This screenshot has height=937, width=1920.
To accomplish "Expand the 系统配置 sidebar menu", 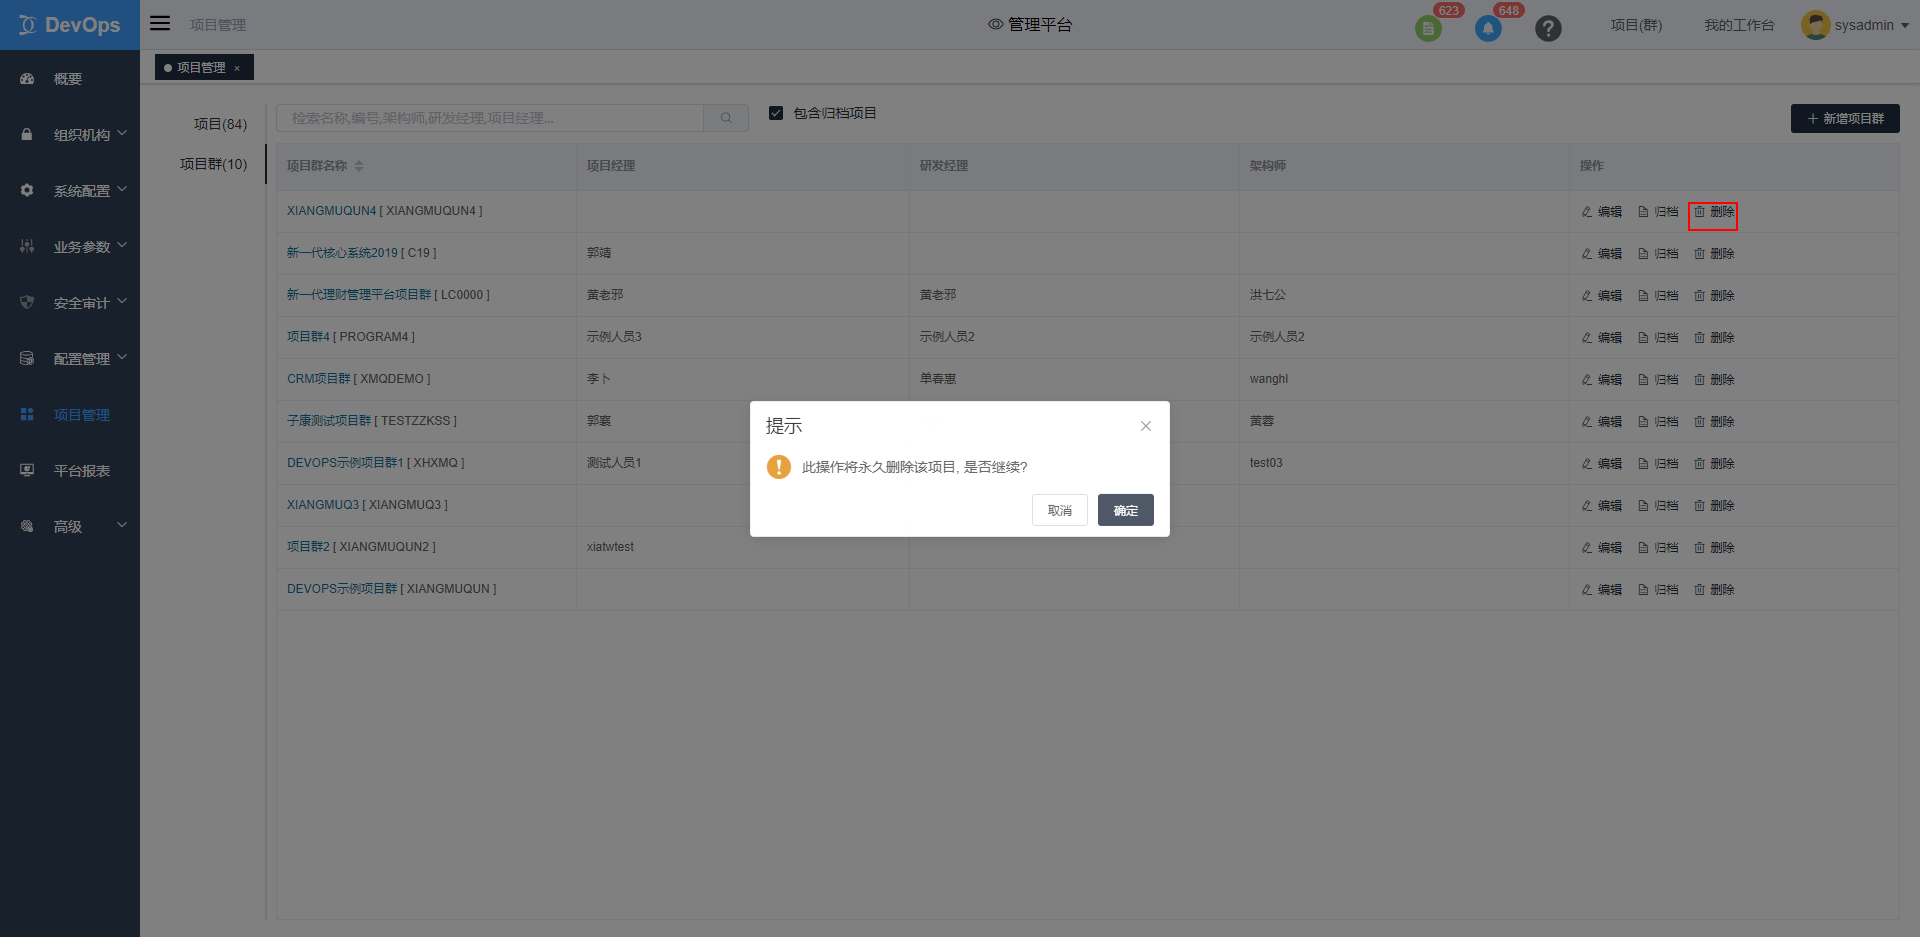I will tap(70, 190).
